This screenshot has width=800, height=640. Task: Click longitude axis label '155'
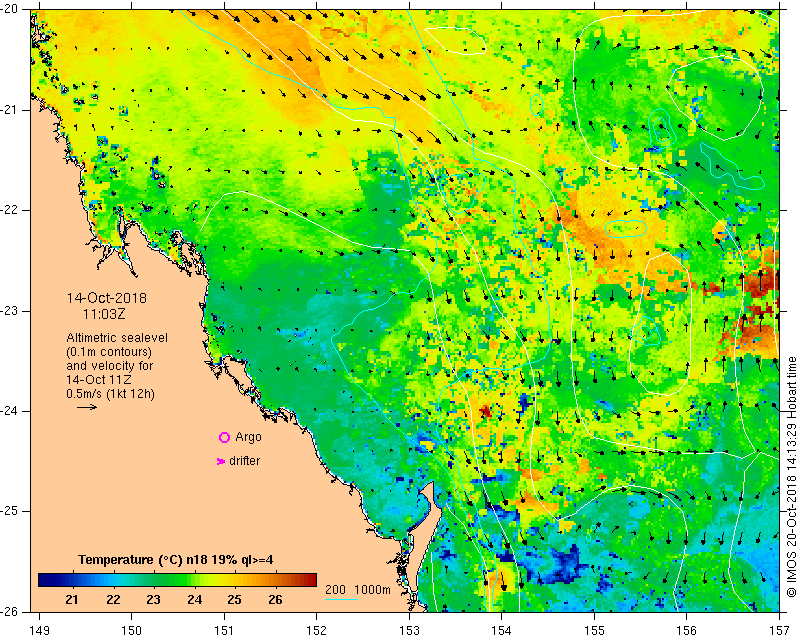point(594,631)
